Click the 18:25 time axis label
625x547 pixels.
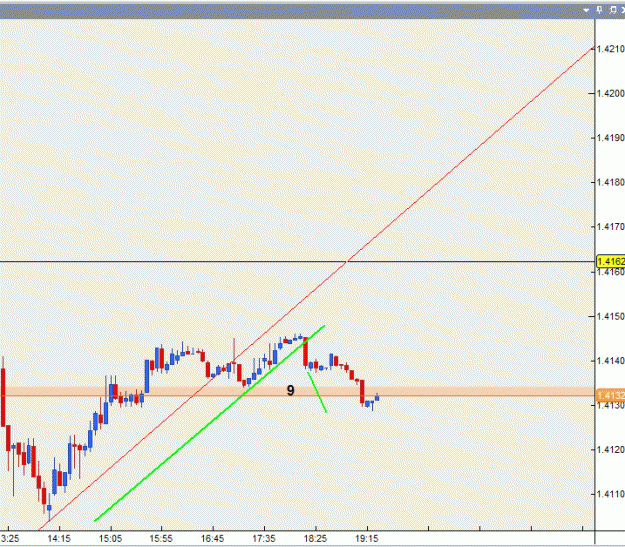coord(315,539)
